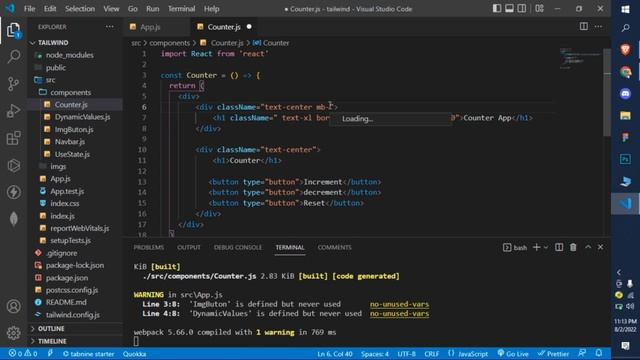Viewport: 640px width, 360px height.
Task: Select the bash terminal label
Action: [515, 248]
